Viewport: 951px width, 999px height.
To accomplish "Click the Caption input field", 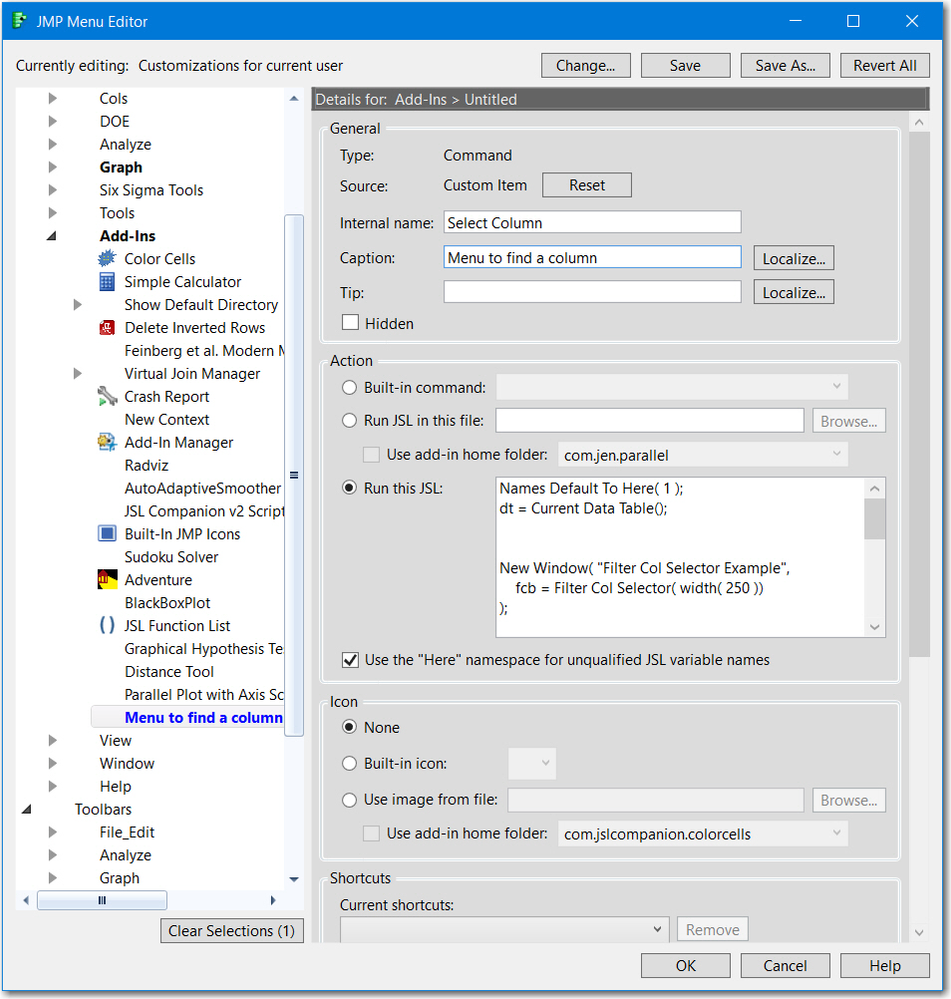I will (x=592, y=257).
